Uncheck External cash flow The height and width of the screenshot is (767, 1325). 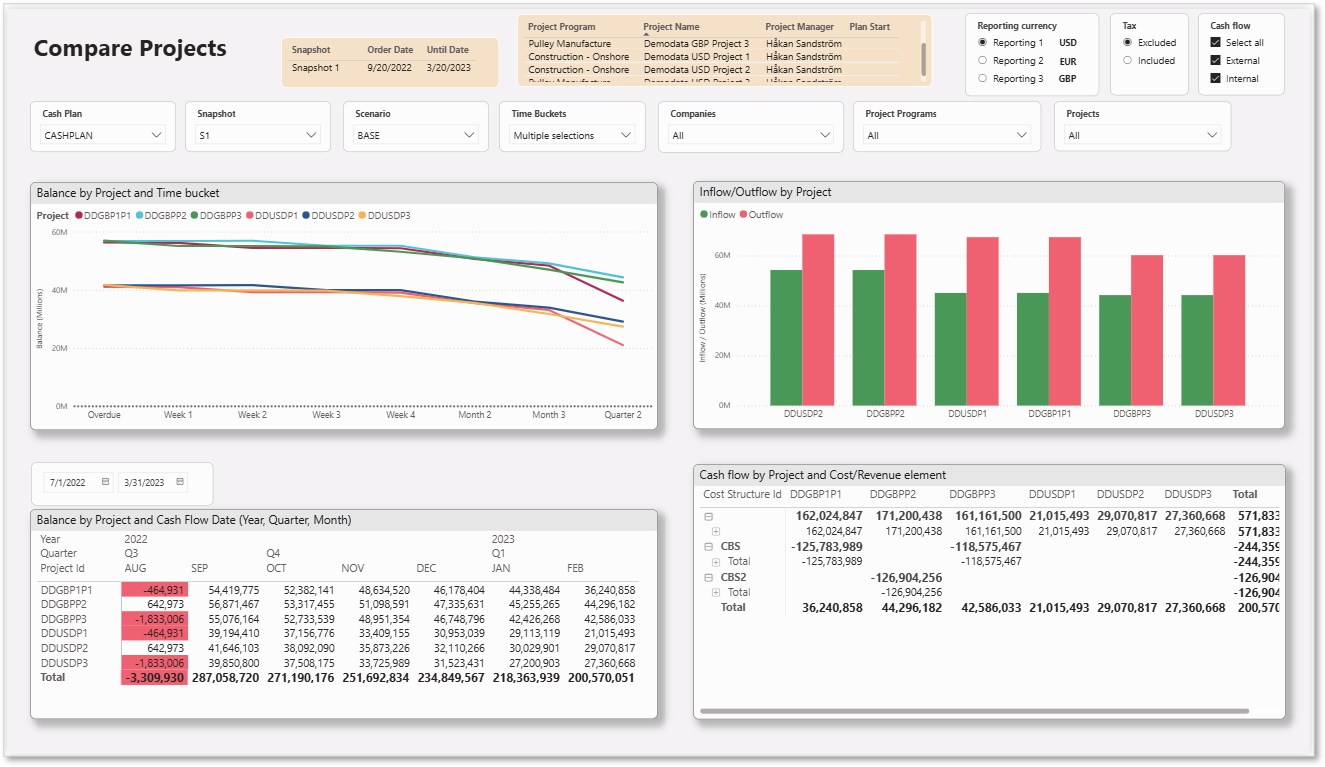point(1215,61)
